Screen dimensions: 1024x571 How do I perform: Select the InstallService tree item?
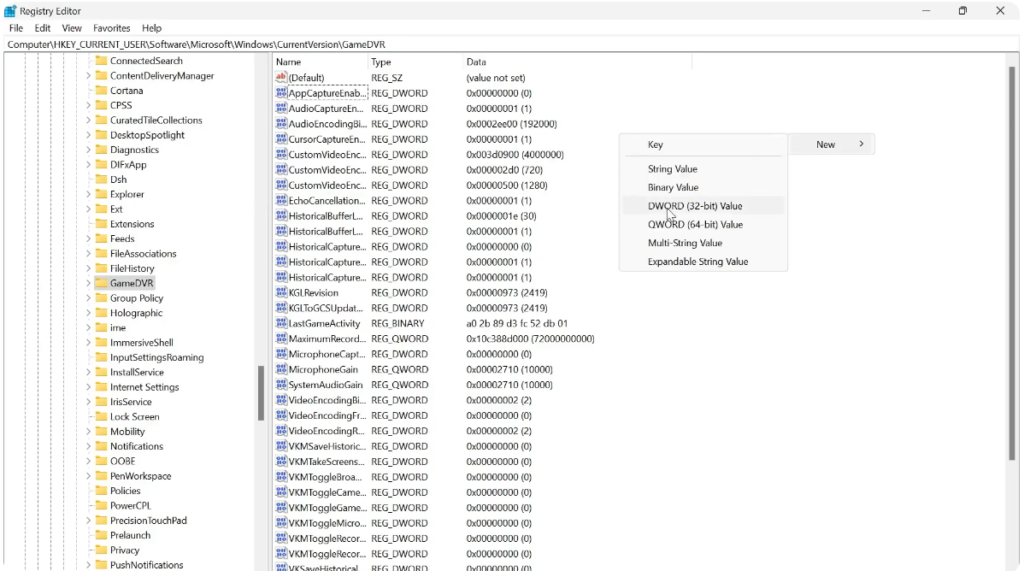coord(136,372)
